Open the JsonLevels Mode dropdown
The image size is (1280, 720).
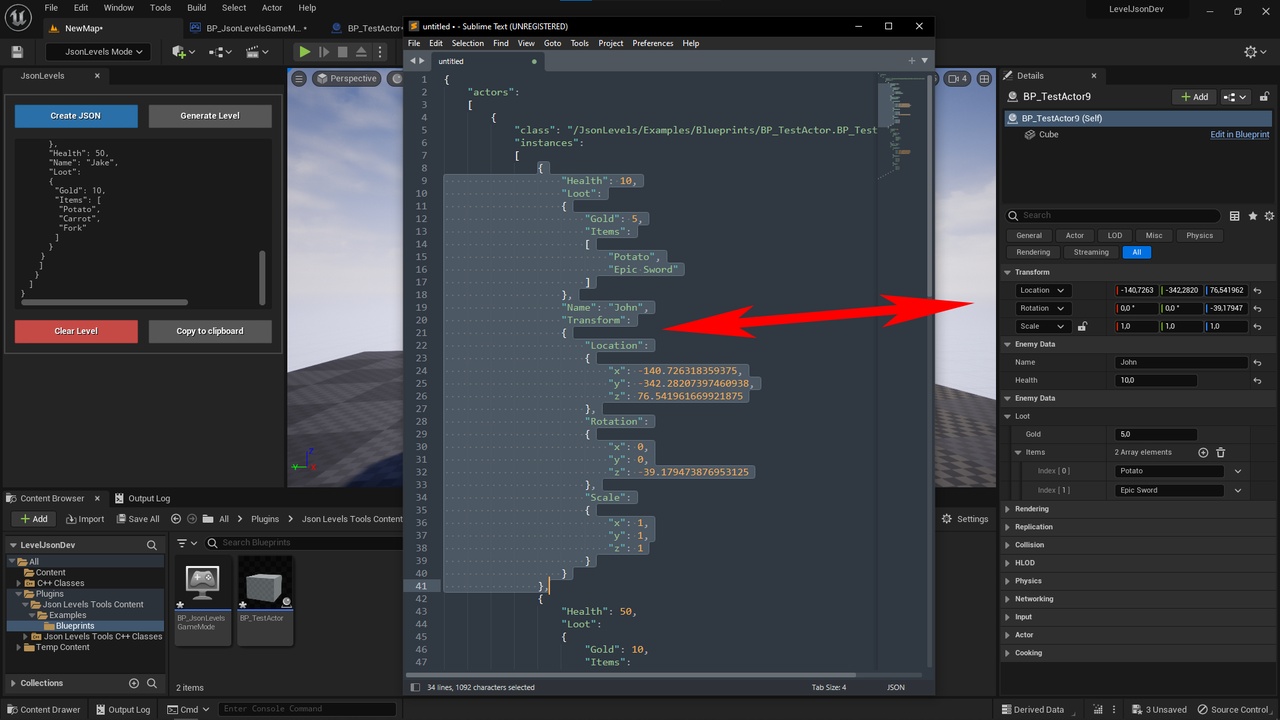pyautogui.click(x=97, y=52)
